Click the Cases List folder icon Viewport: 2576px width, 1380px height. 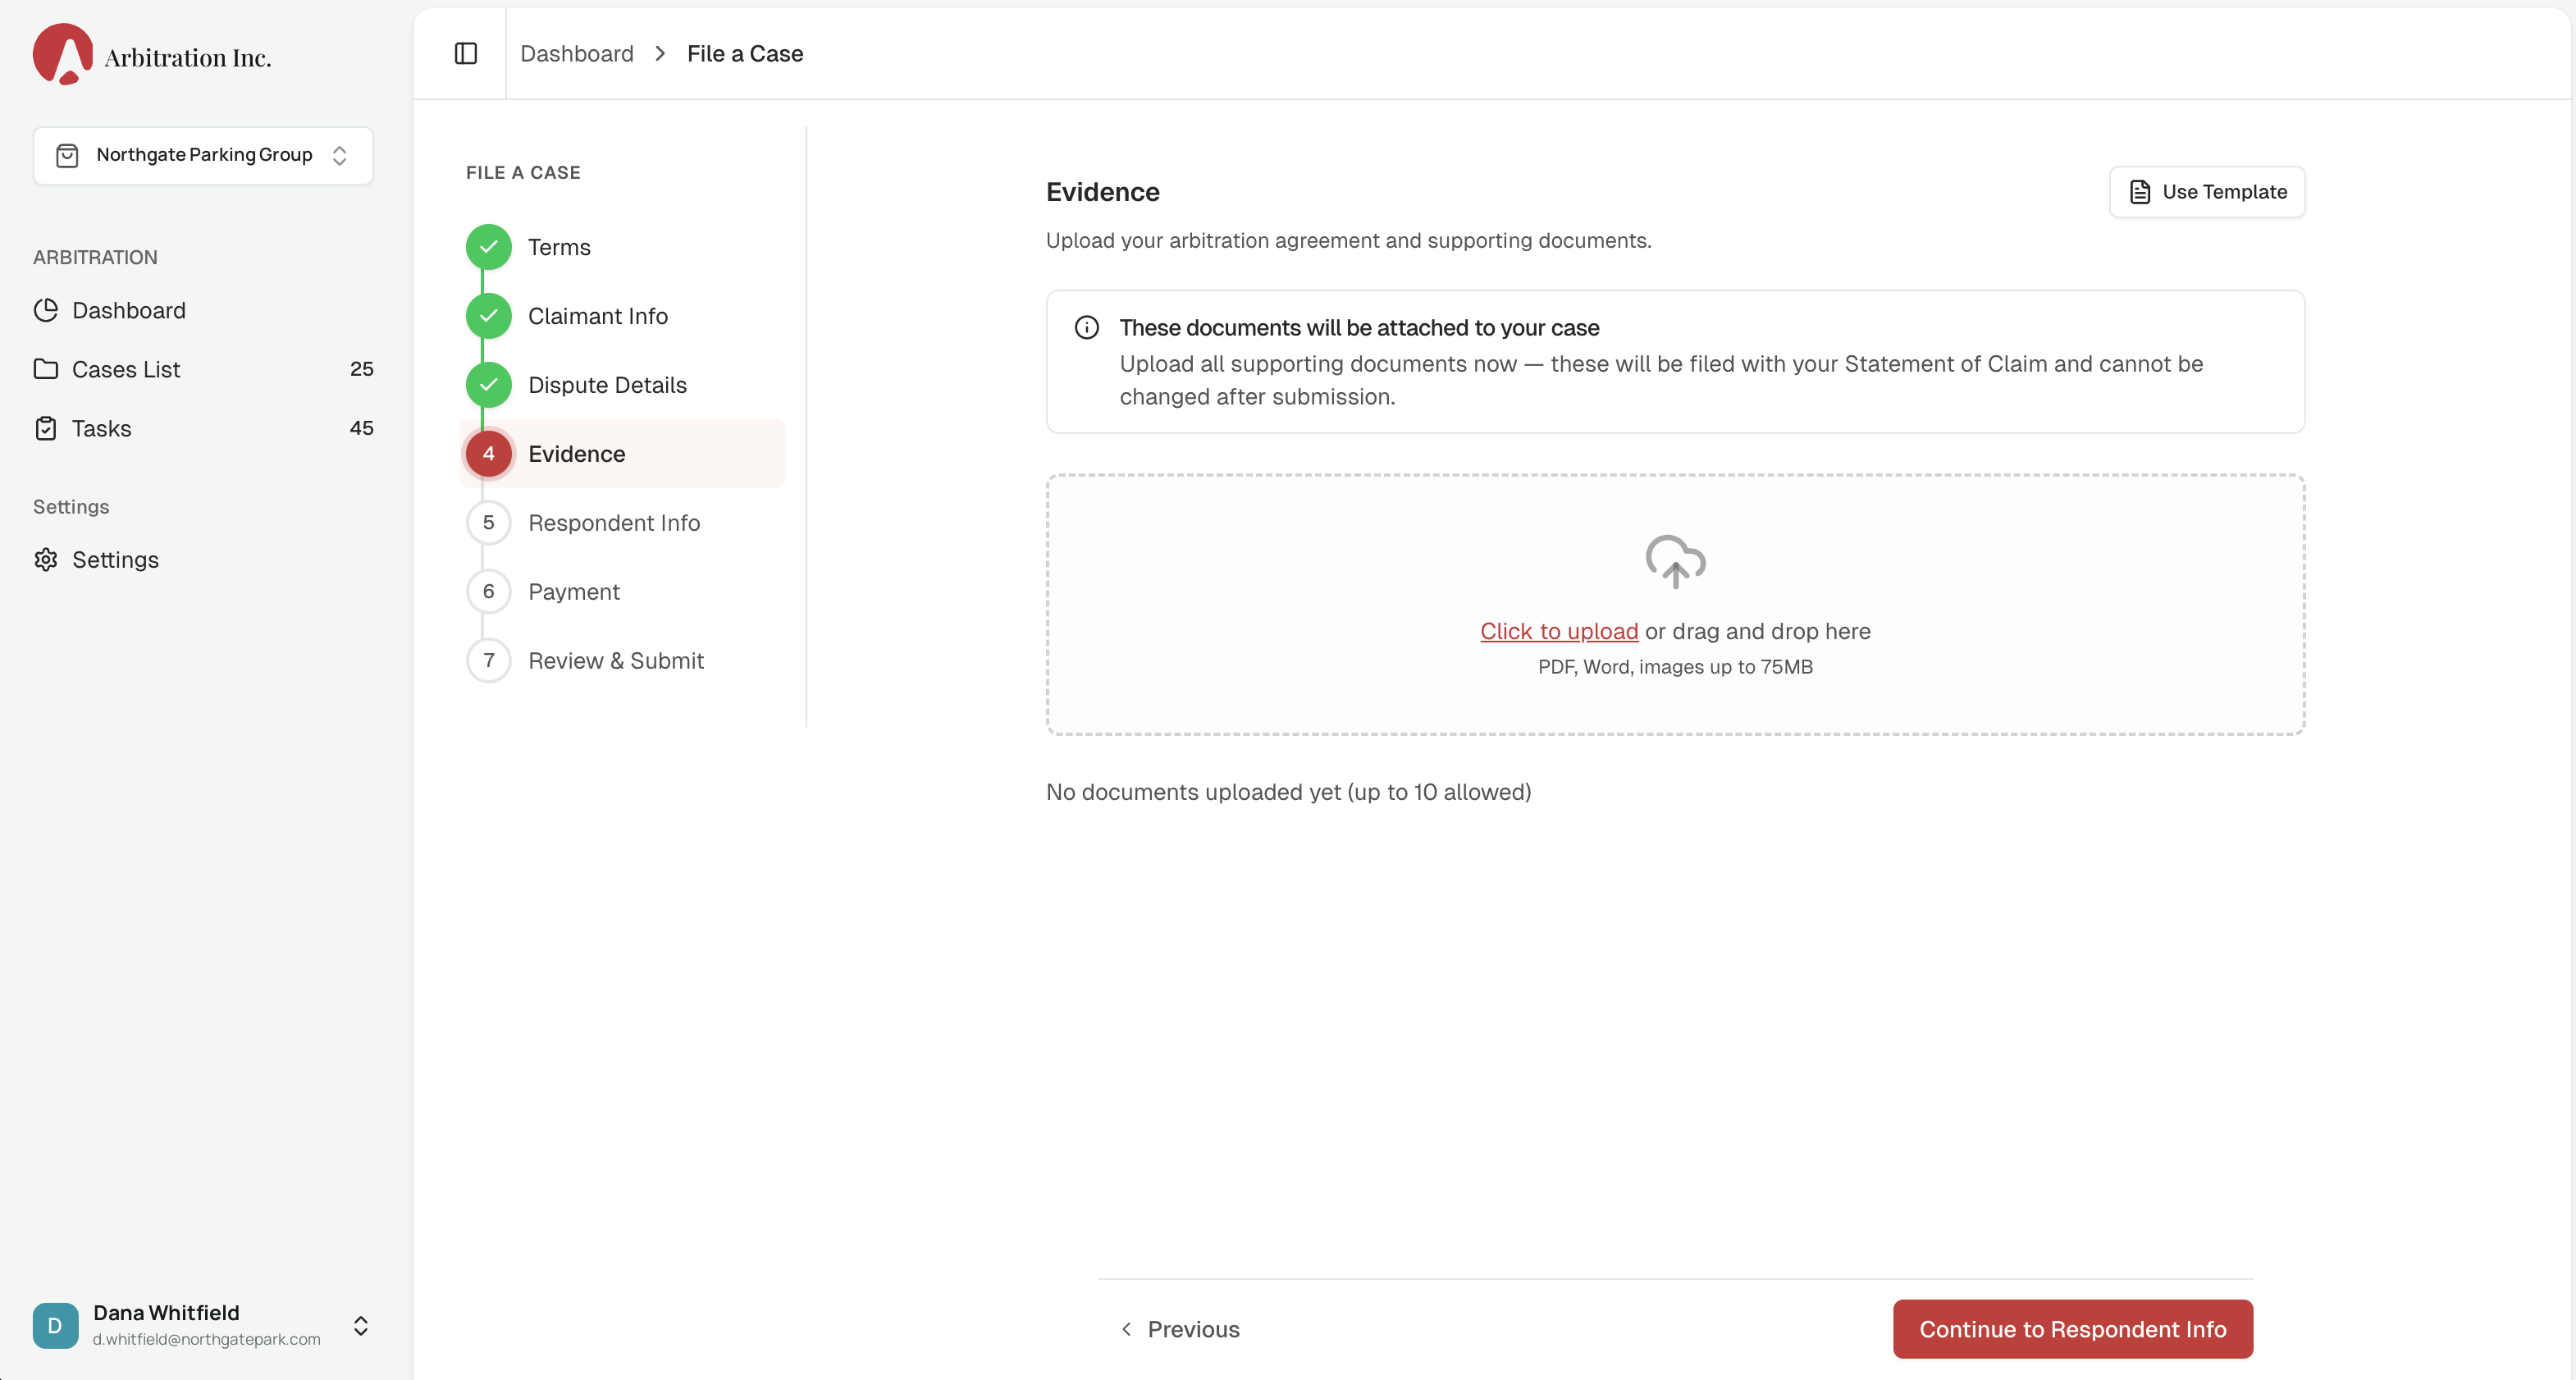[x=46, y=369]
